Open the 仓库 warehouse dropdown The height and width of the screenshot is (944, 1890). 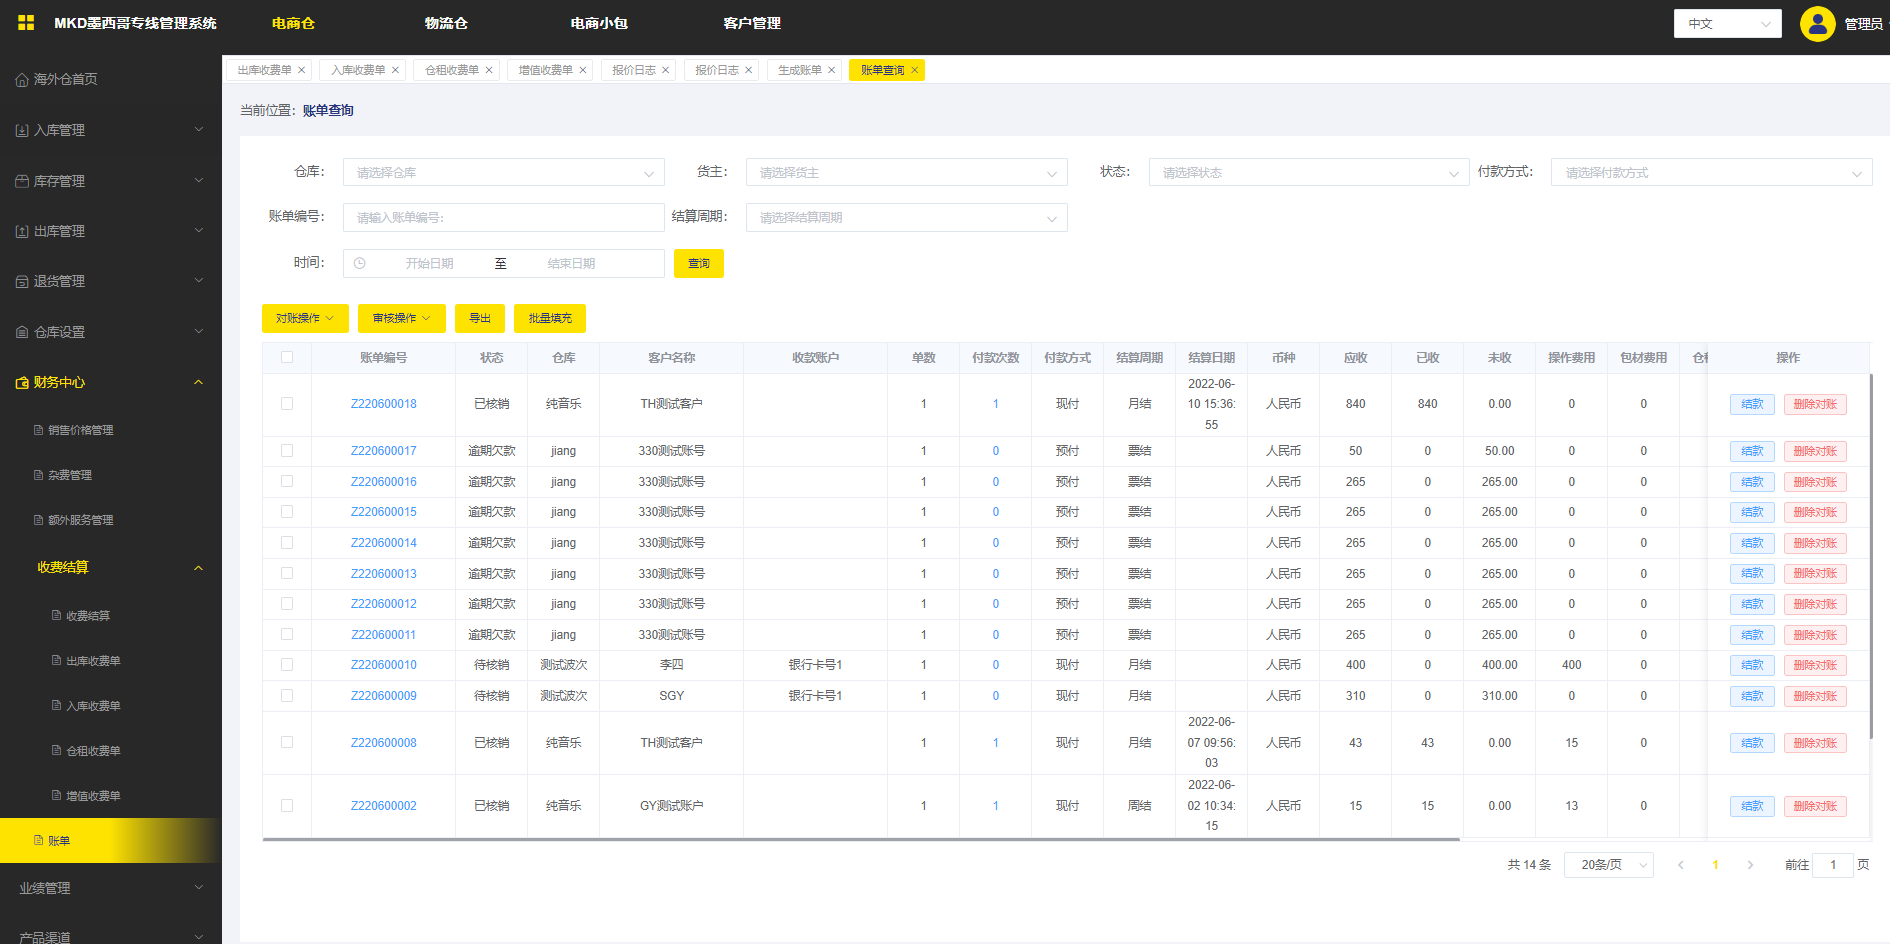503,173
